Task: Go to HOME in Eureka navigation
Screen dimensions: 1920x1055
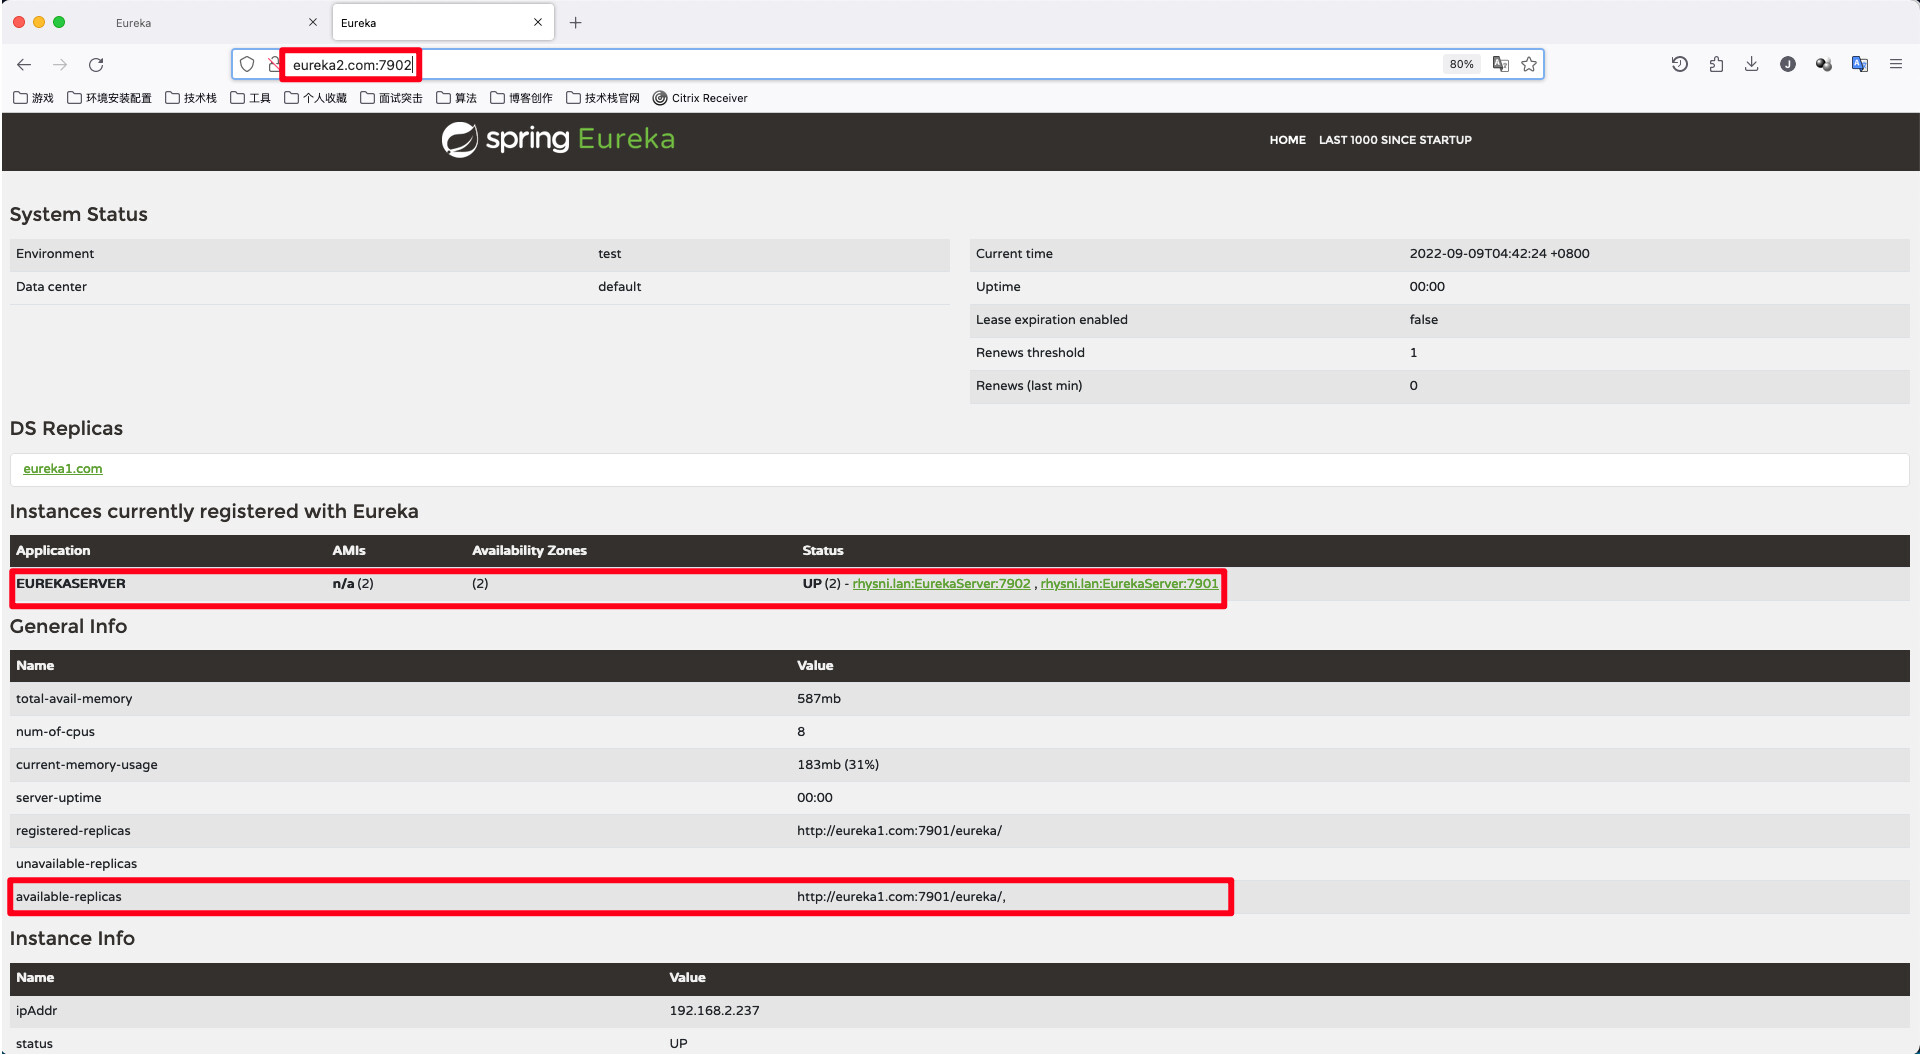Action: pyautogui.click(x=1287, y=140)
